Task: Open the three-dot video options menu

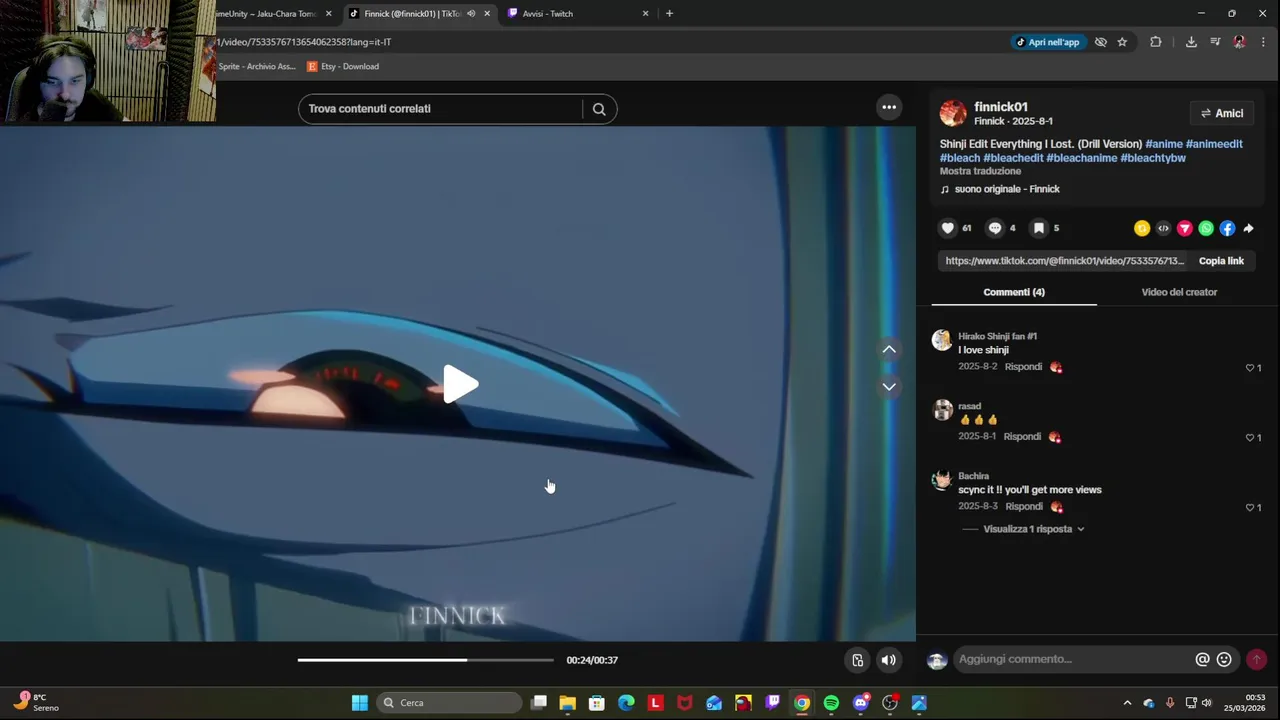Action: [x=889, y=107]
